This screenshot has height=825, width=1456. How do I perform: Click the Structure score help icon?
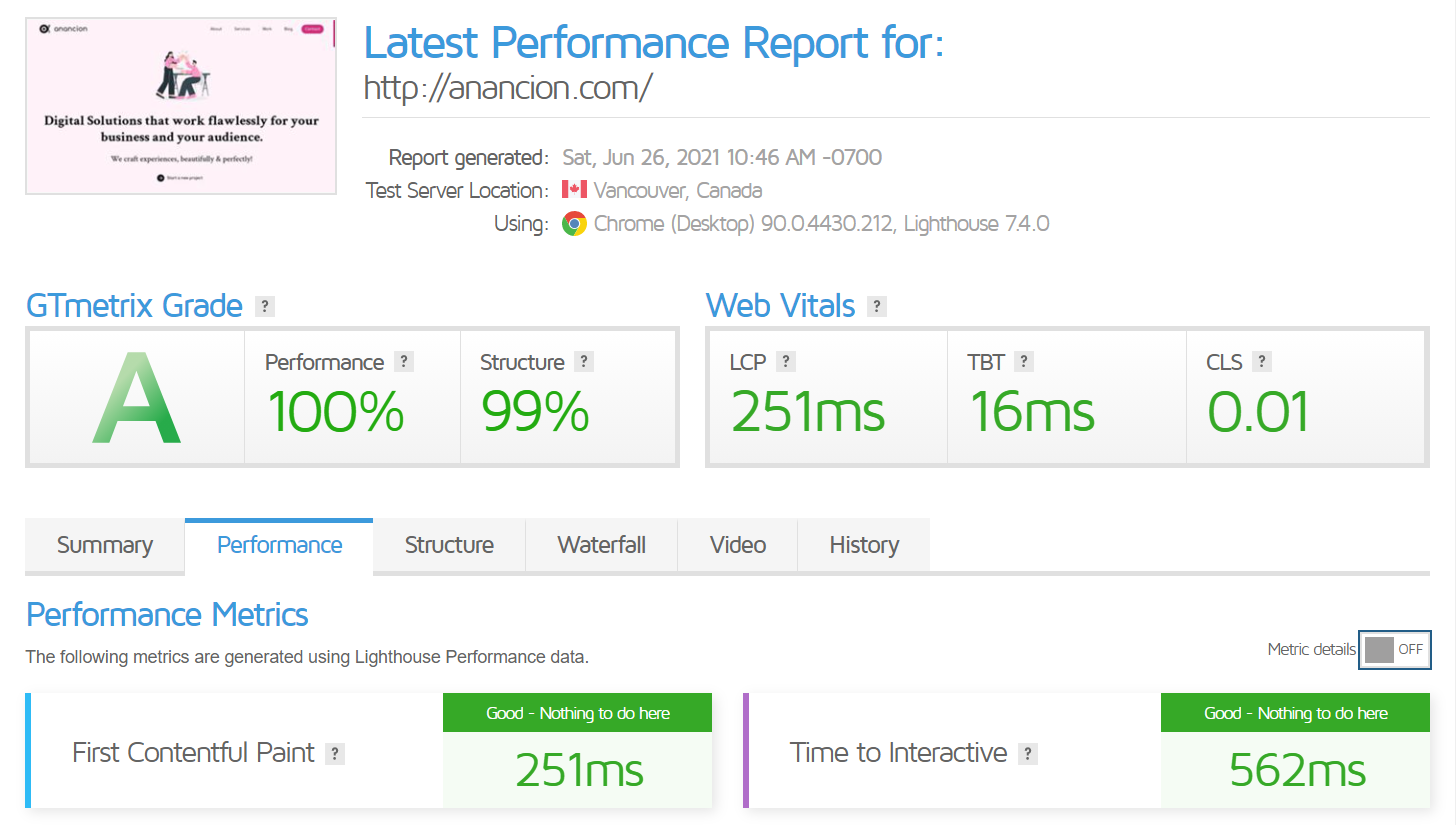pyautogui.click(x=583, y=361)
